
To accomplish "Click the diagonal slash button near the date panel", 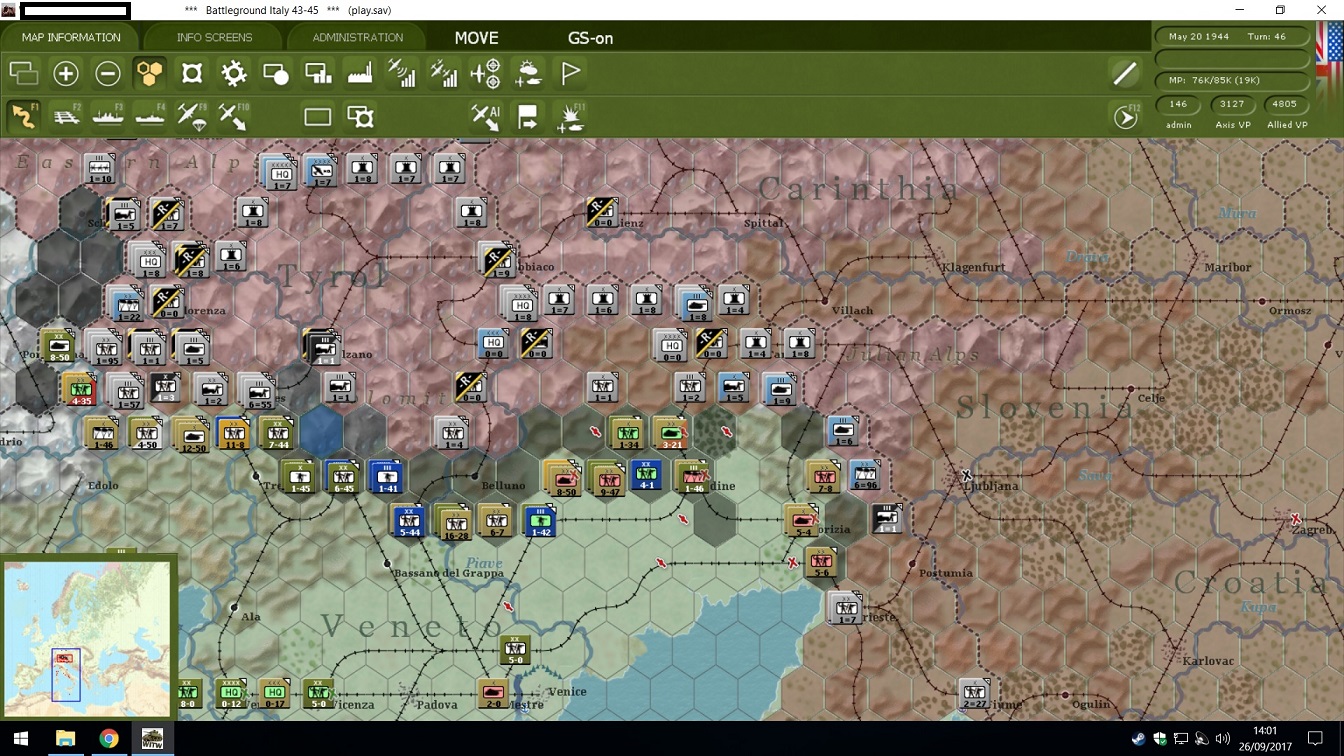I will point(1125,73).
